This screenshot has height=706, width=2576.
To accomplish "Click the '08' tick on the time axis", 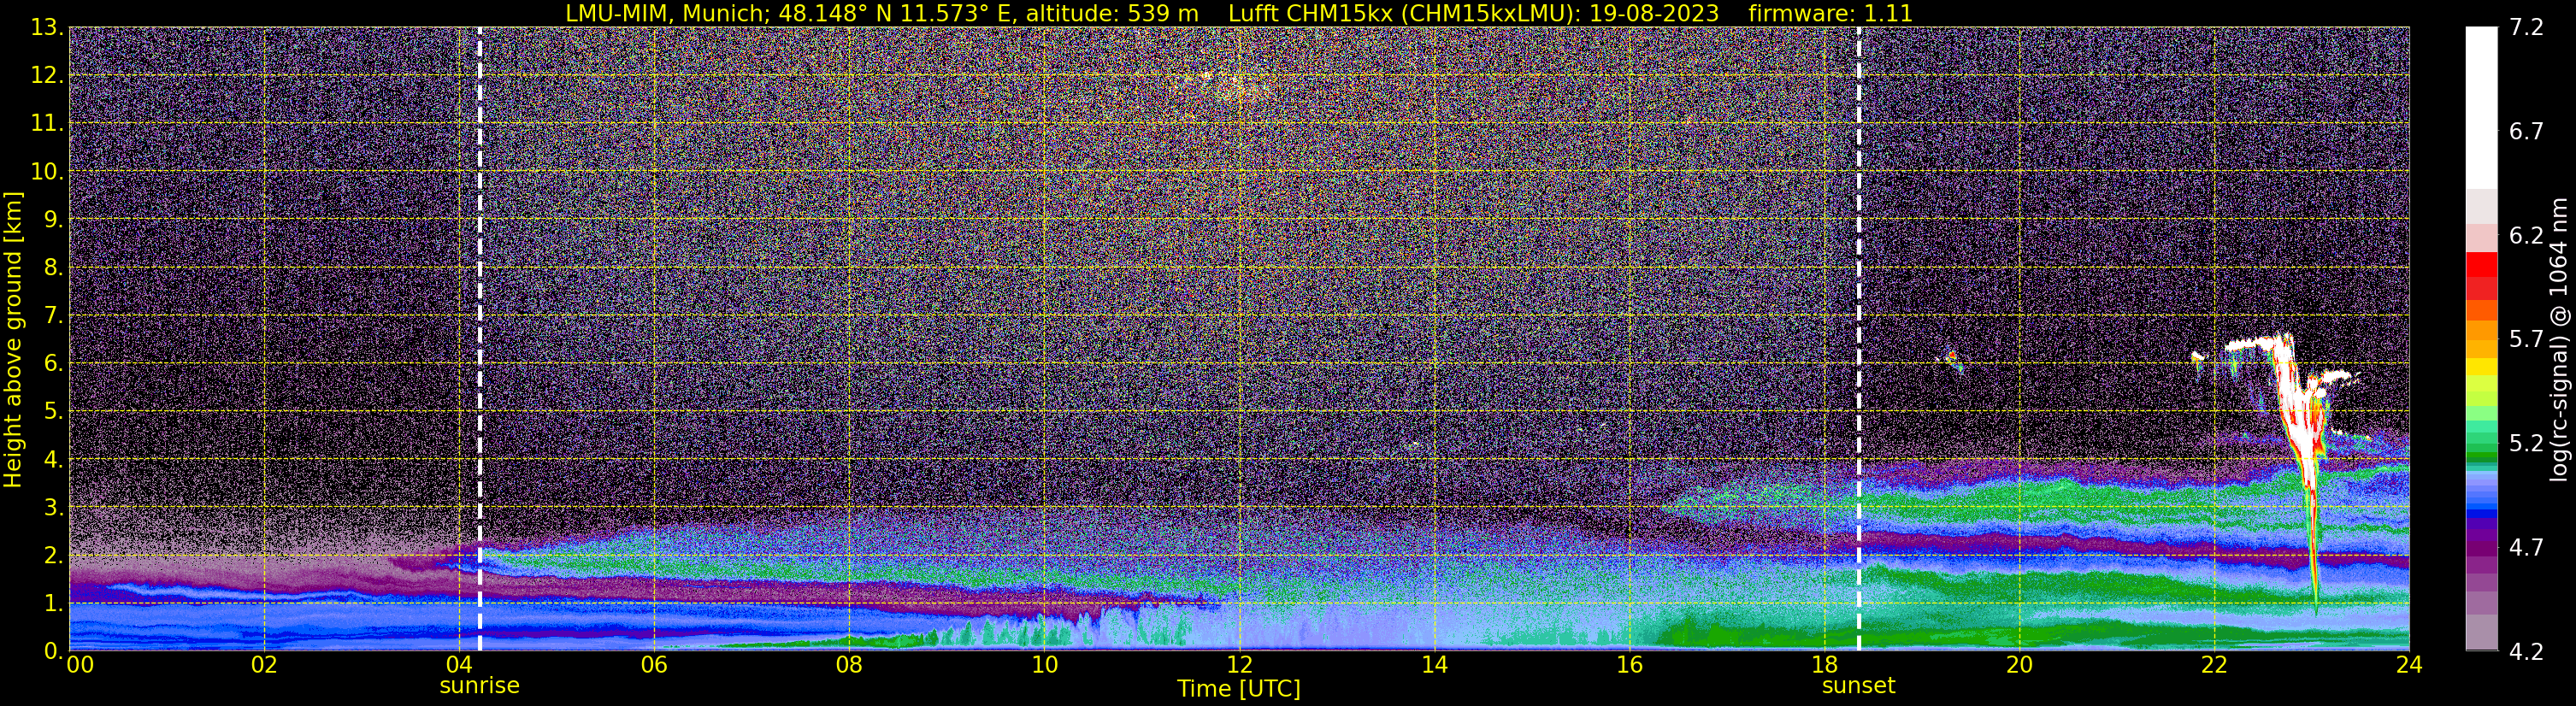I will click(849, 665).
